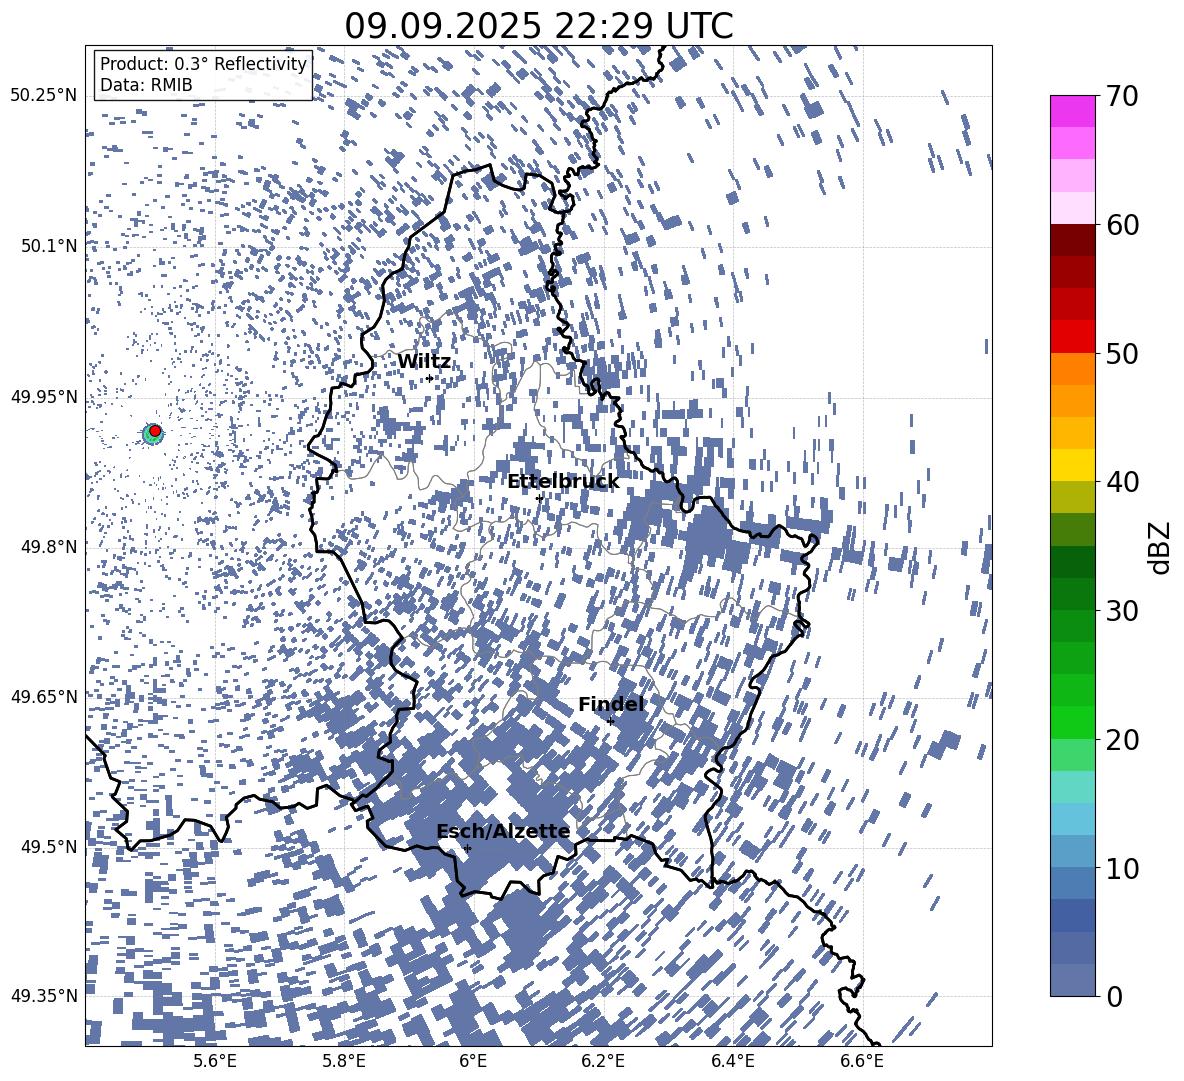Click the 5.6°E longitude label
1184x1081 pixels.
coord(214,1061)
